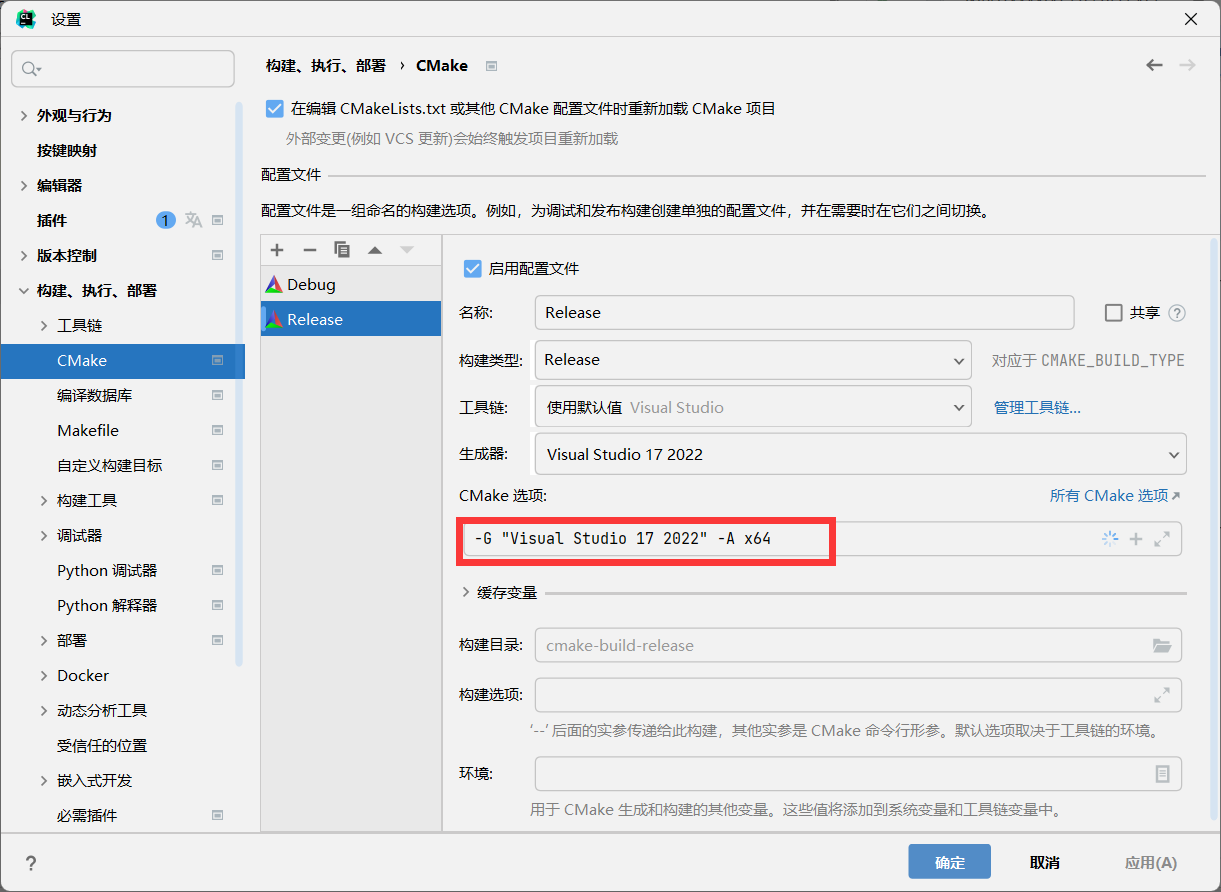Open the environment variables list icon
The image size is (1221, 892).
(1162, 774)
